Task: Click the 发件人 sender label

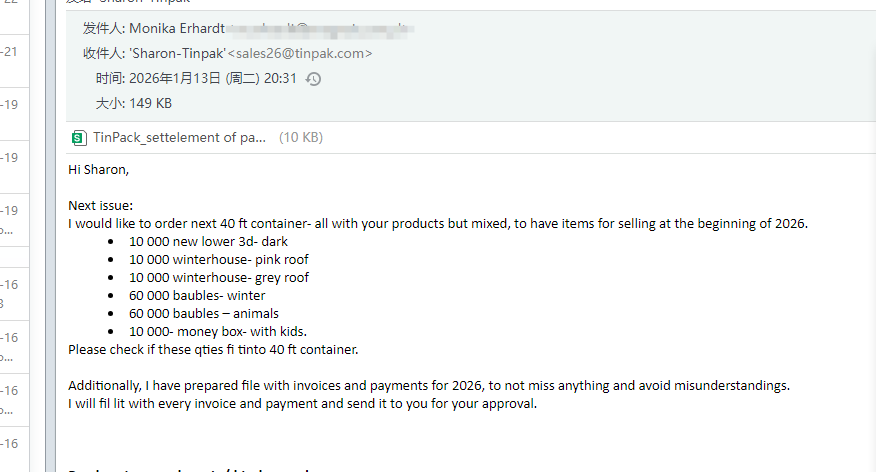Action: (x=102, y=29)
